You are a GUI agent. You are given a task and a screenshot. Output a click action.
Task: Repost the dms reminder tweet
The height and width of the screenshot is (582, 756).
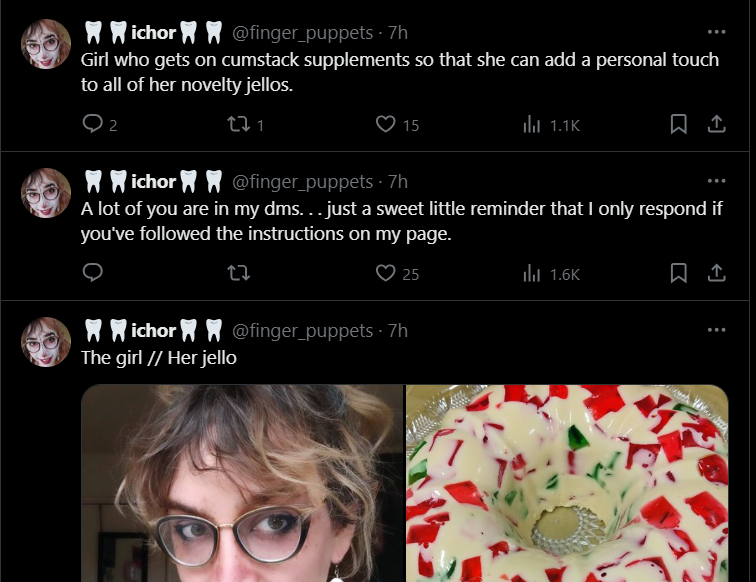pos(238,273)
